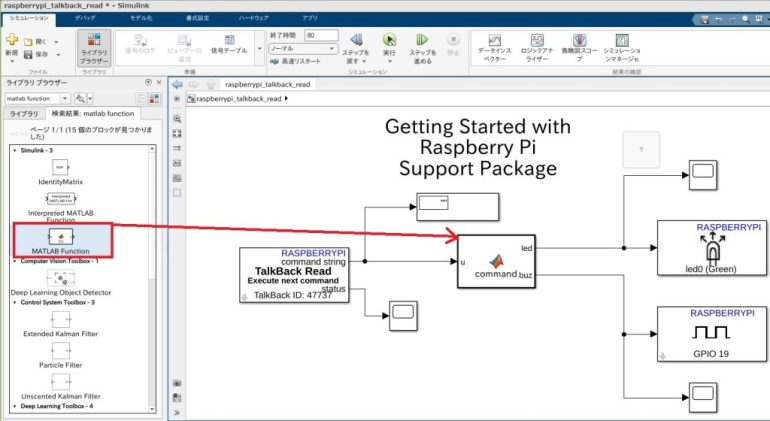Open the library search box dropdown
This screenshot has height=421, width=770.
pos(64,99)
